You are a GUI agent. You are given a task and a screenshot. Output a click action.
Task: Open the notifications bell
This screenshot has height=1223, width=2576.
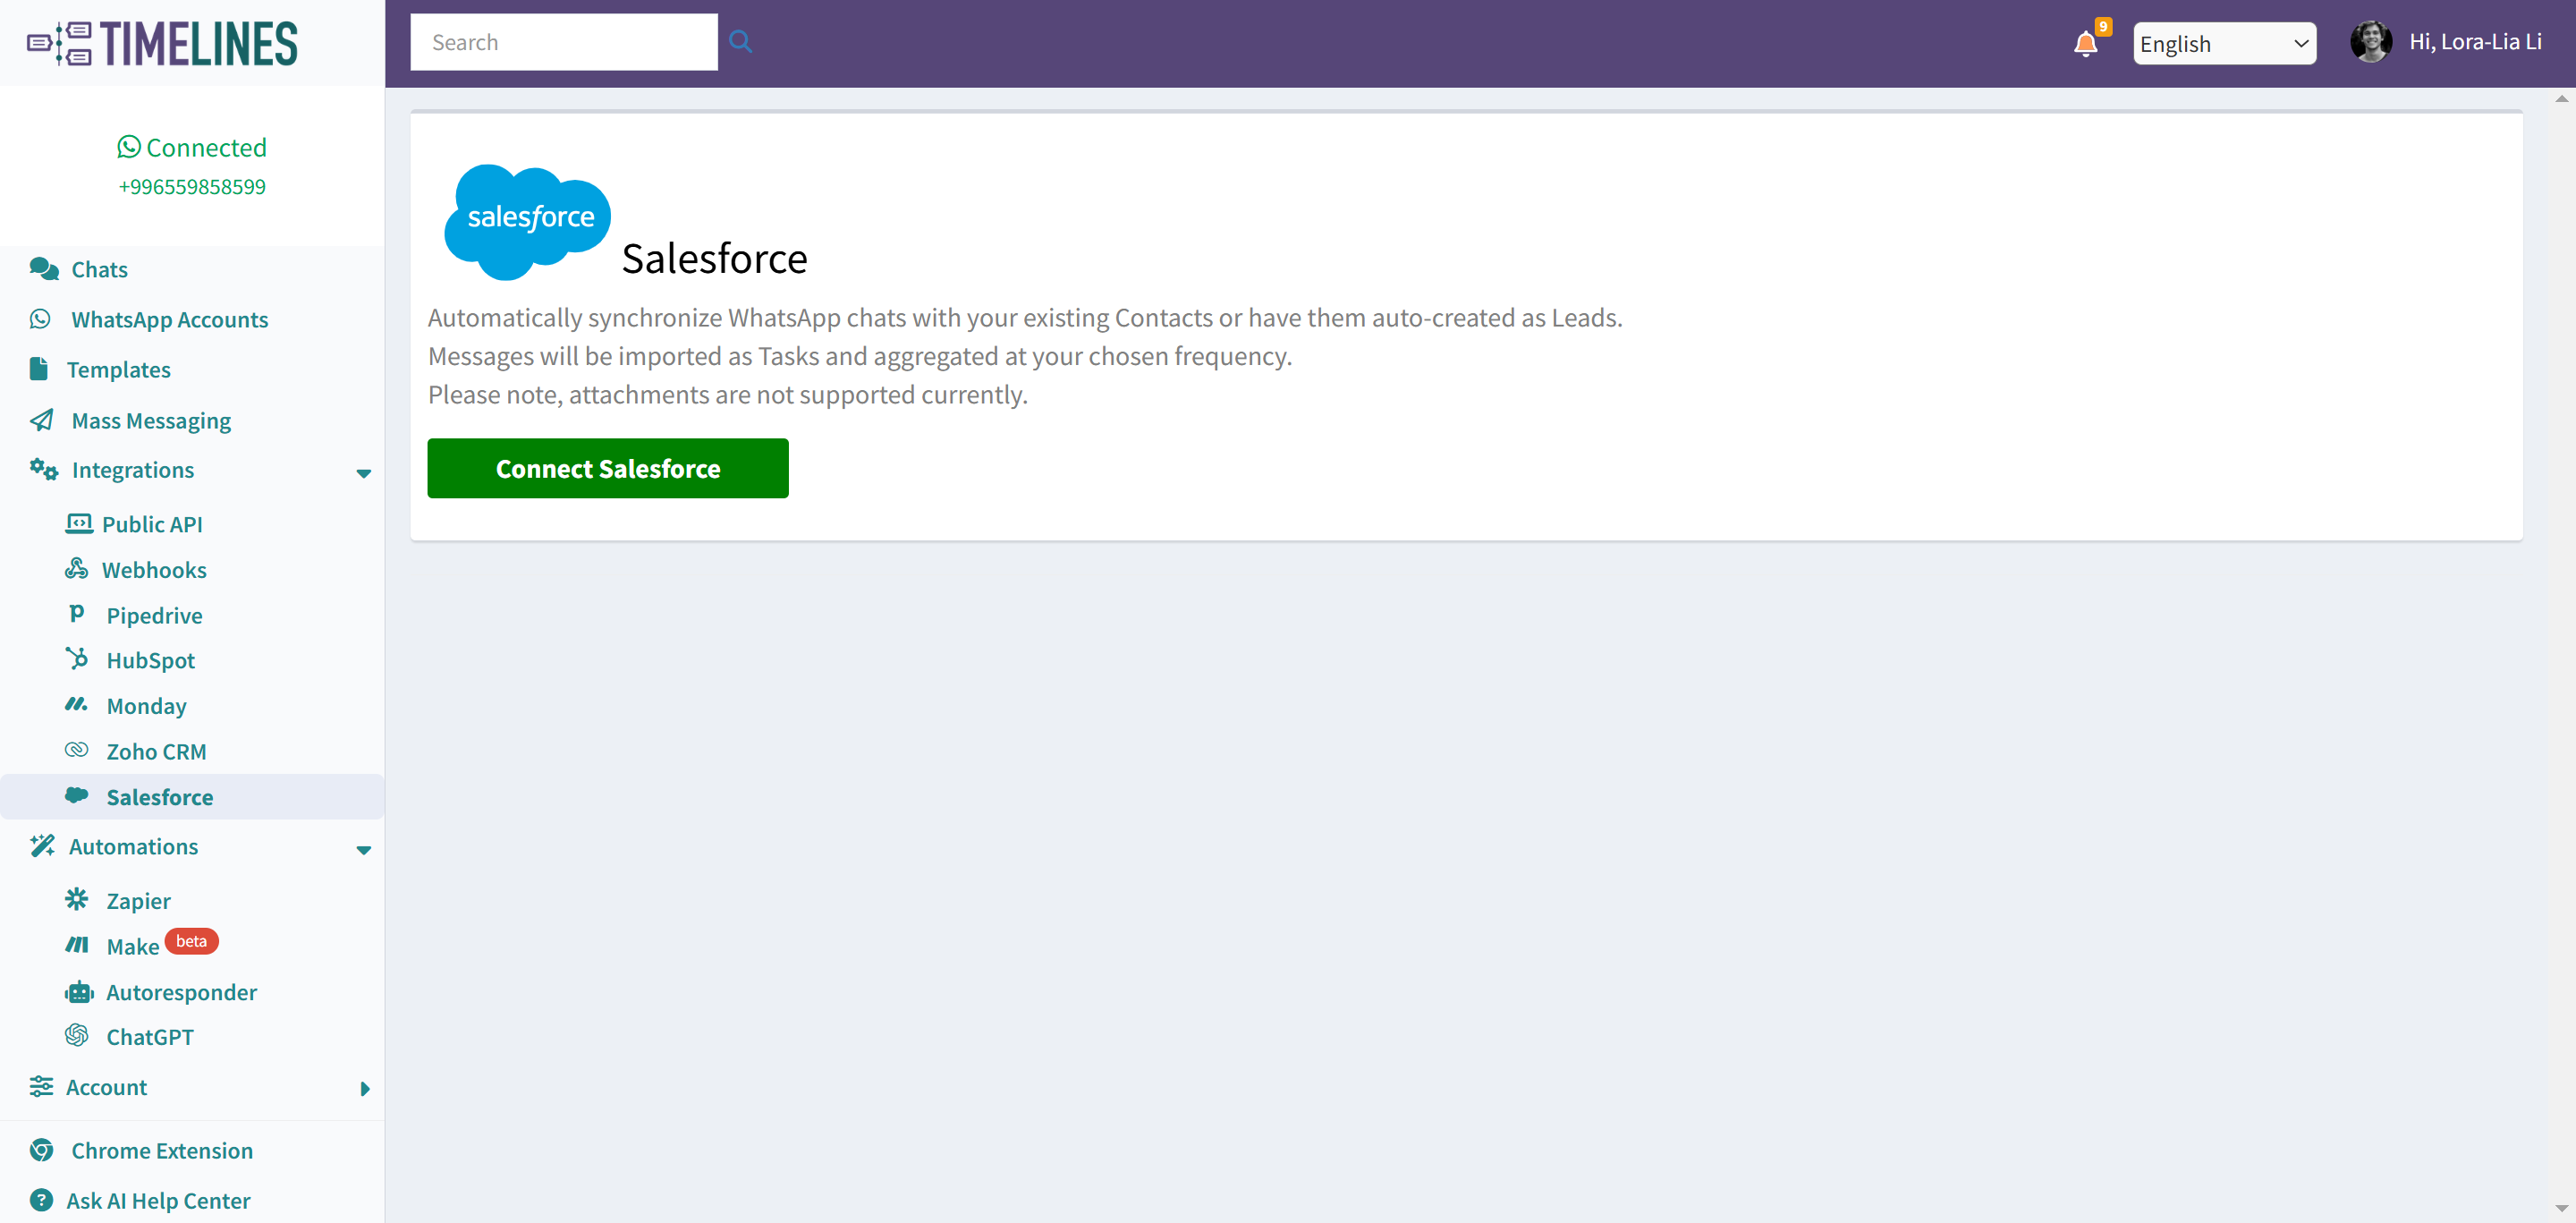tap(2085, 44)
